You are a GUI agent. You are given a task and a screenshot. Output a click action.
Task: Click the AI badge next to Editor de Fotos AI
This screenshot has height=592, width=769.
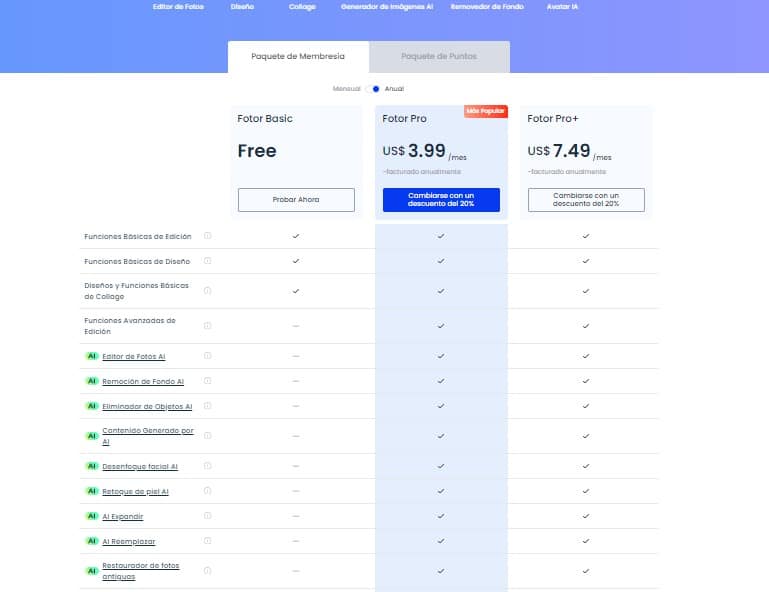click(x=92, y=356)
